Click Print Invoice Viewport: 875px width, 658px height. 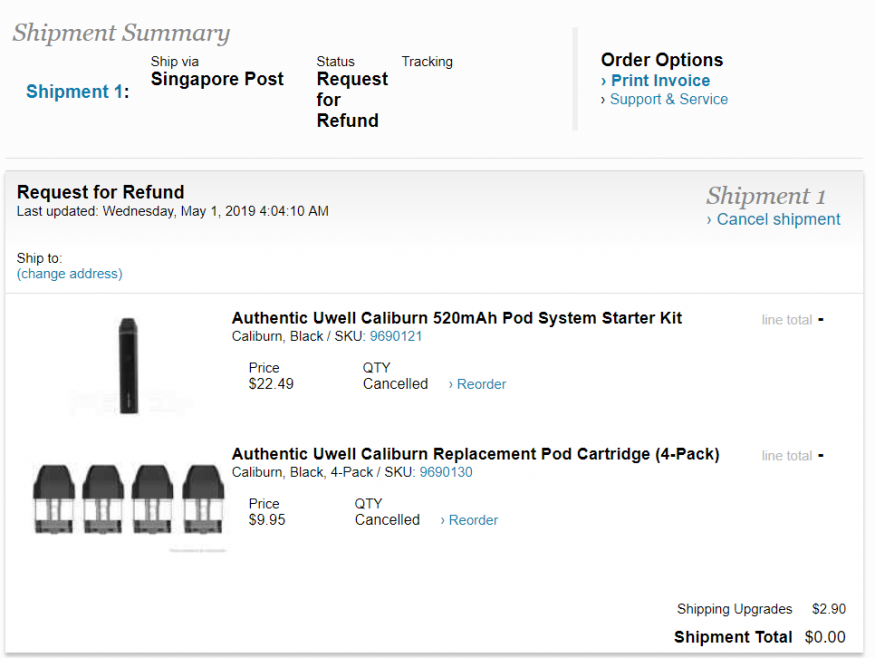[x=660, y=81]
